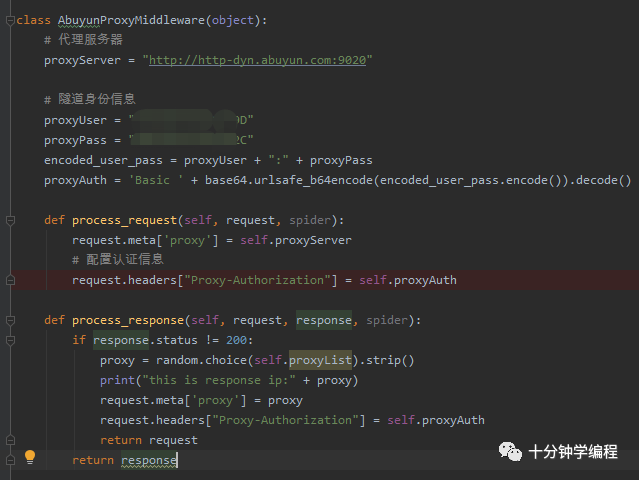Click the process_request method name
The image size is (639, 480).
(124, 220)
